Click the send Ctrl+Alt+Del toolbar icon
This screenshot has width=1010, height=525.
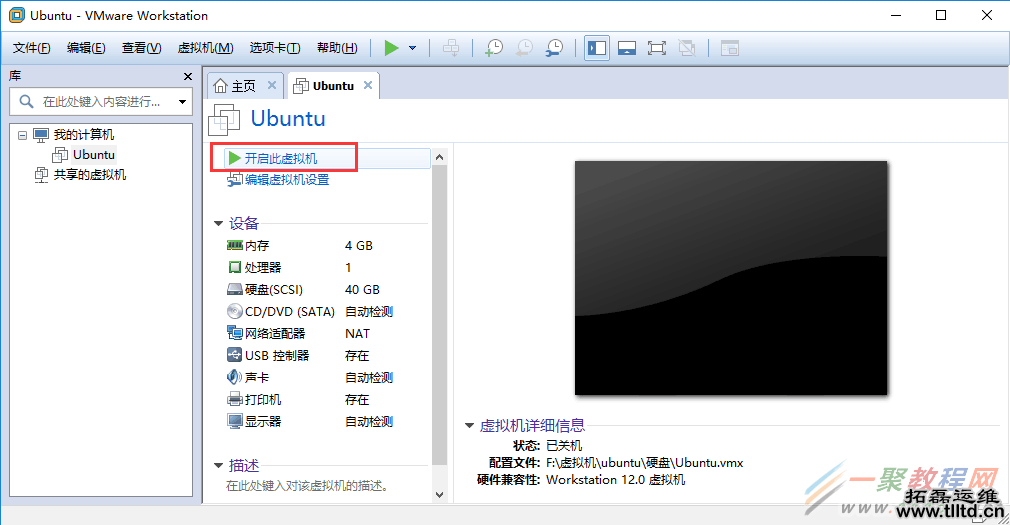pos(451,48)
